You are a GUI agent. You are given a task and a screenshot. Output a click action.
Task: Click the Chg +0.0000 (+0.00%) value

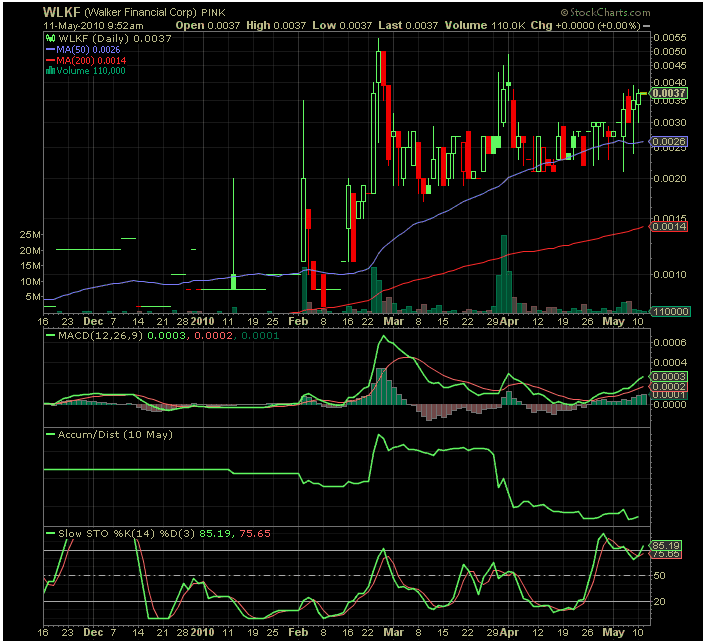point(585,26)
